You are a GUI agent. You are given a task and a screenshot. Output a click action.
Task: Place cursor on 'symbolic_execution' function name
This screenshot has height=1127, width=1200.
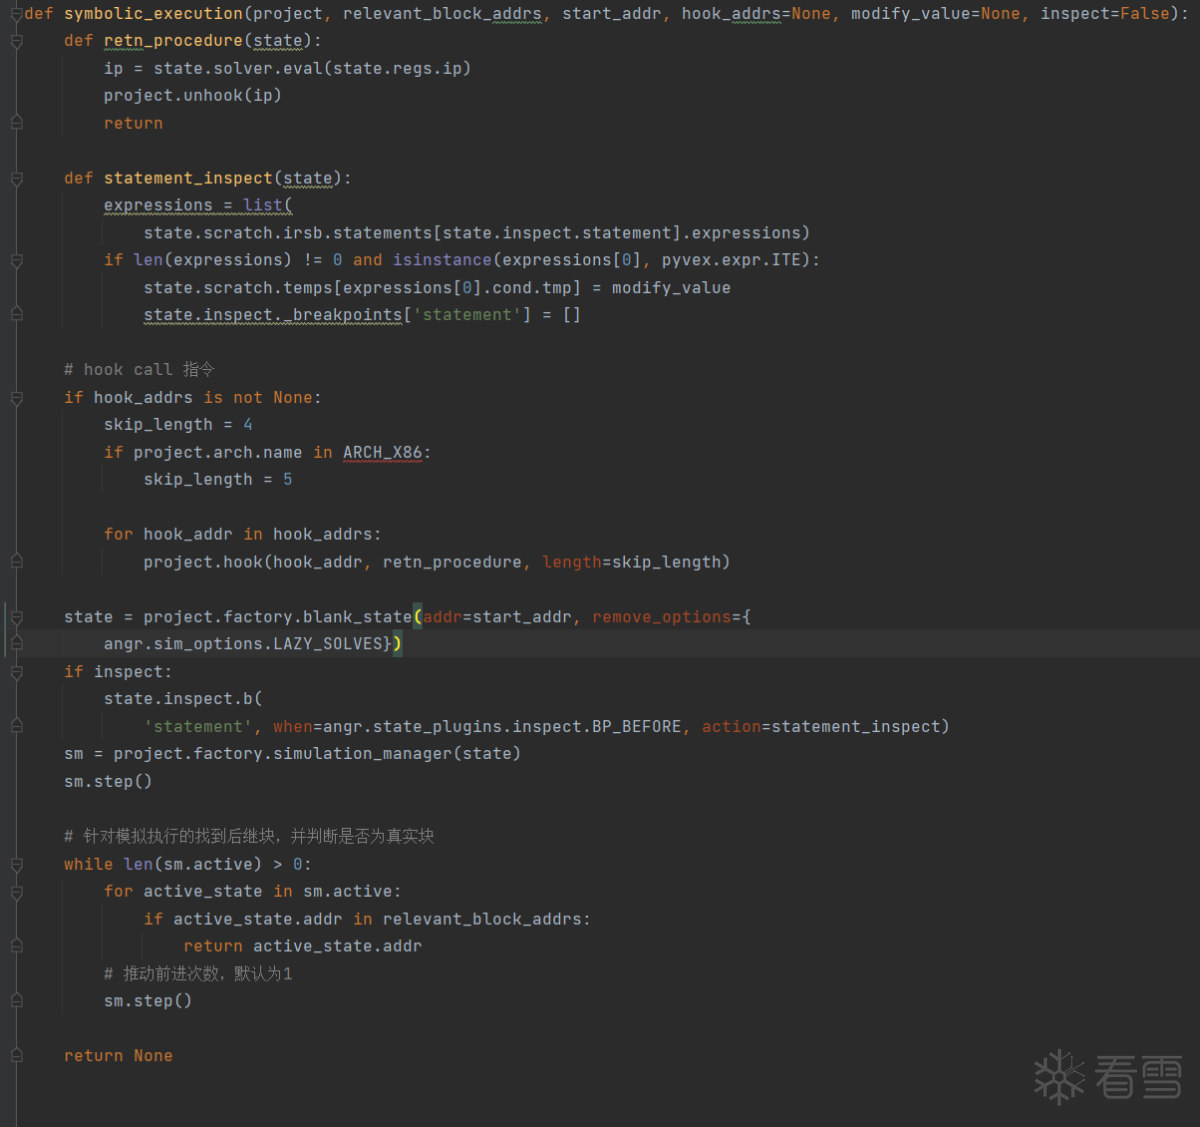pos(153,14)
